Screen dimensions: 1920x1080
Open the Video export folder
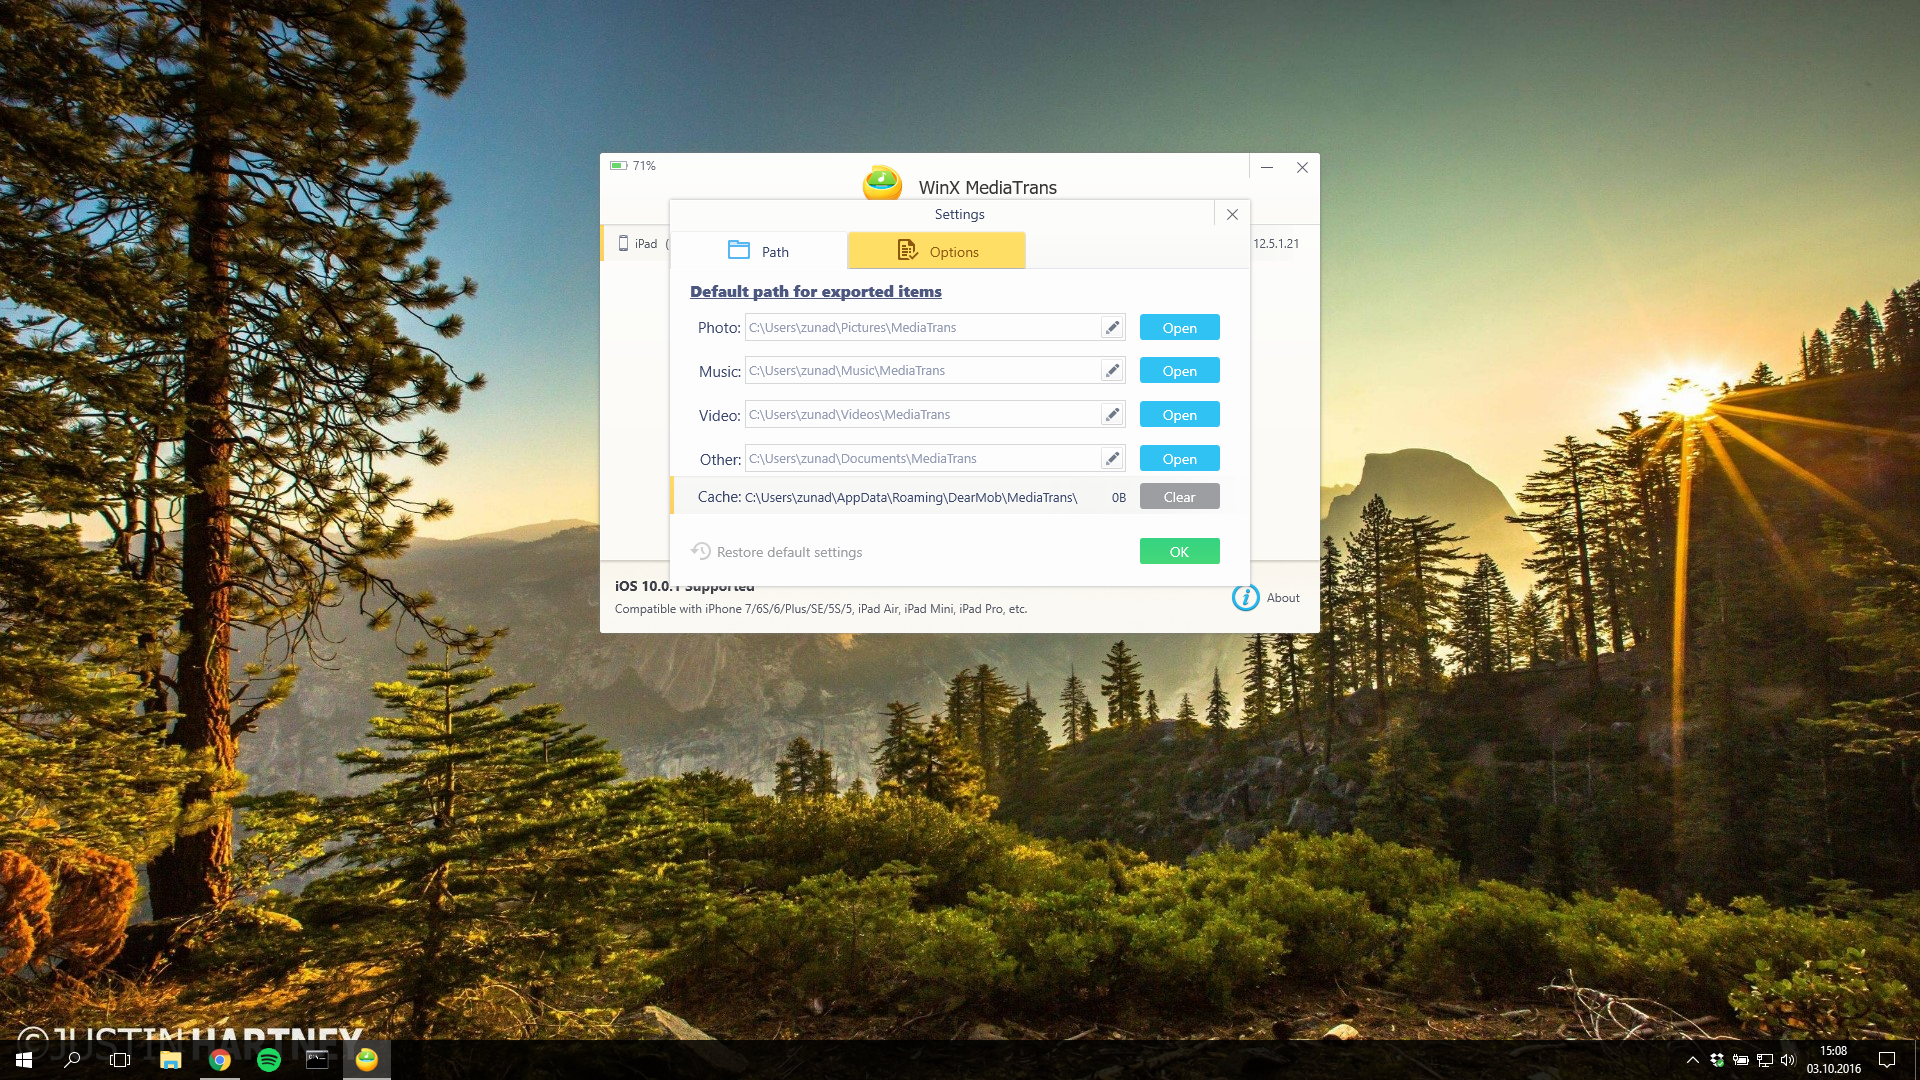click(1179, 415)
